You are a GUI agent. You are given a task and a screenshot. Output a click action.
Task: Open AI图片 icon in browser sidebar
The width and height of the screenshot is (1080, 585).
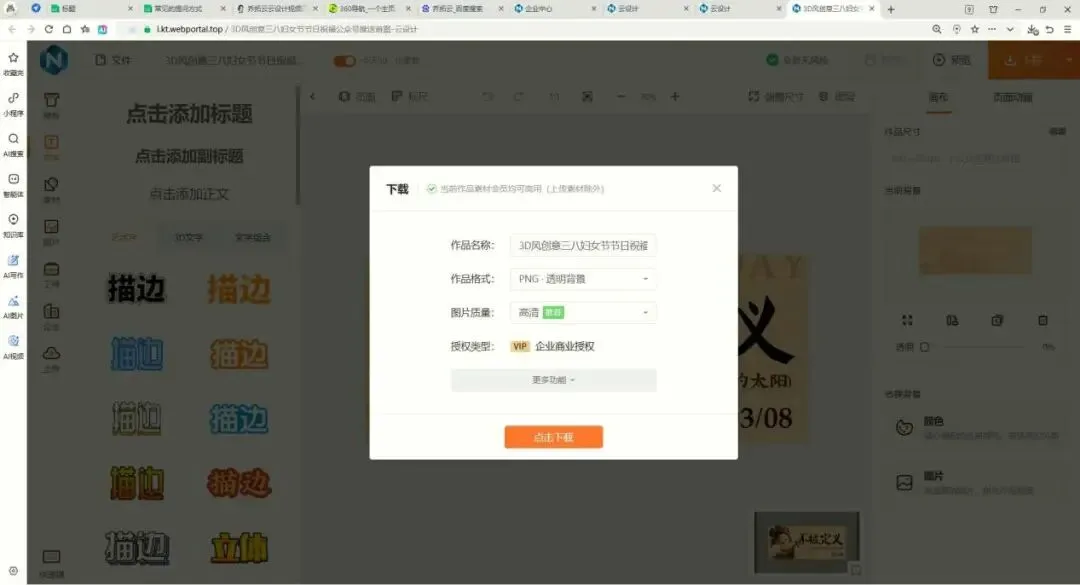coord(13,300)
